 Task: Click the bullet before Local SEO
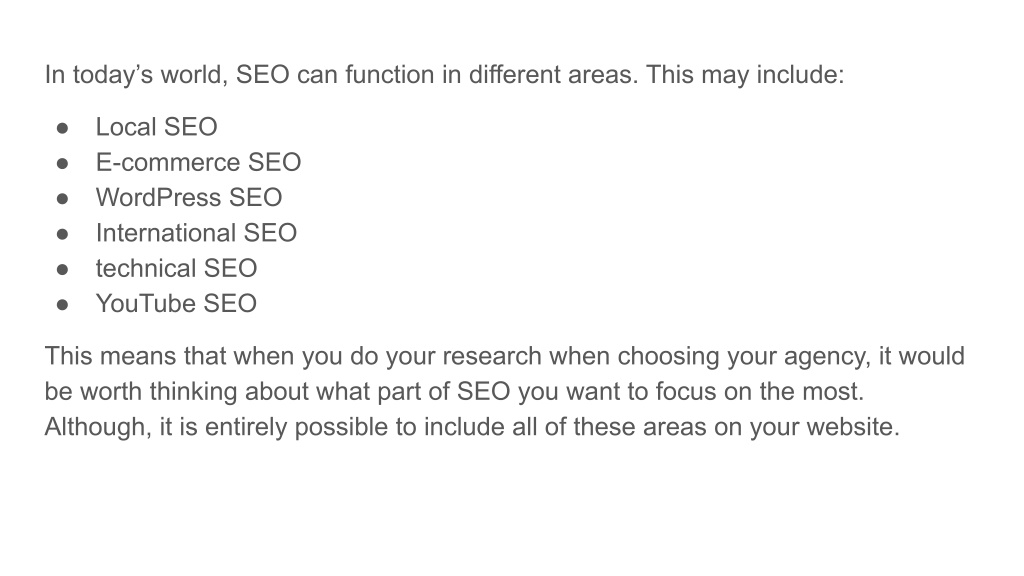point(63,128)
